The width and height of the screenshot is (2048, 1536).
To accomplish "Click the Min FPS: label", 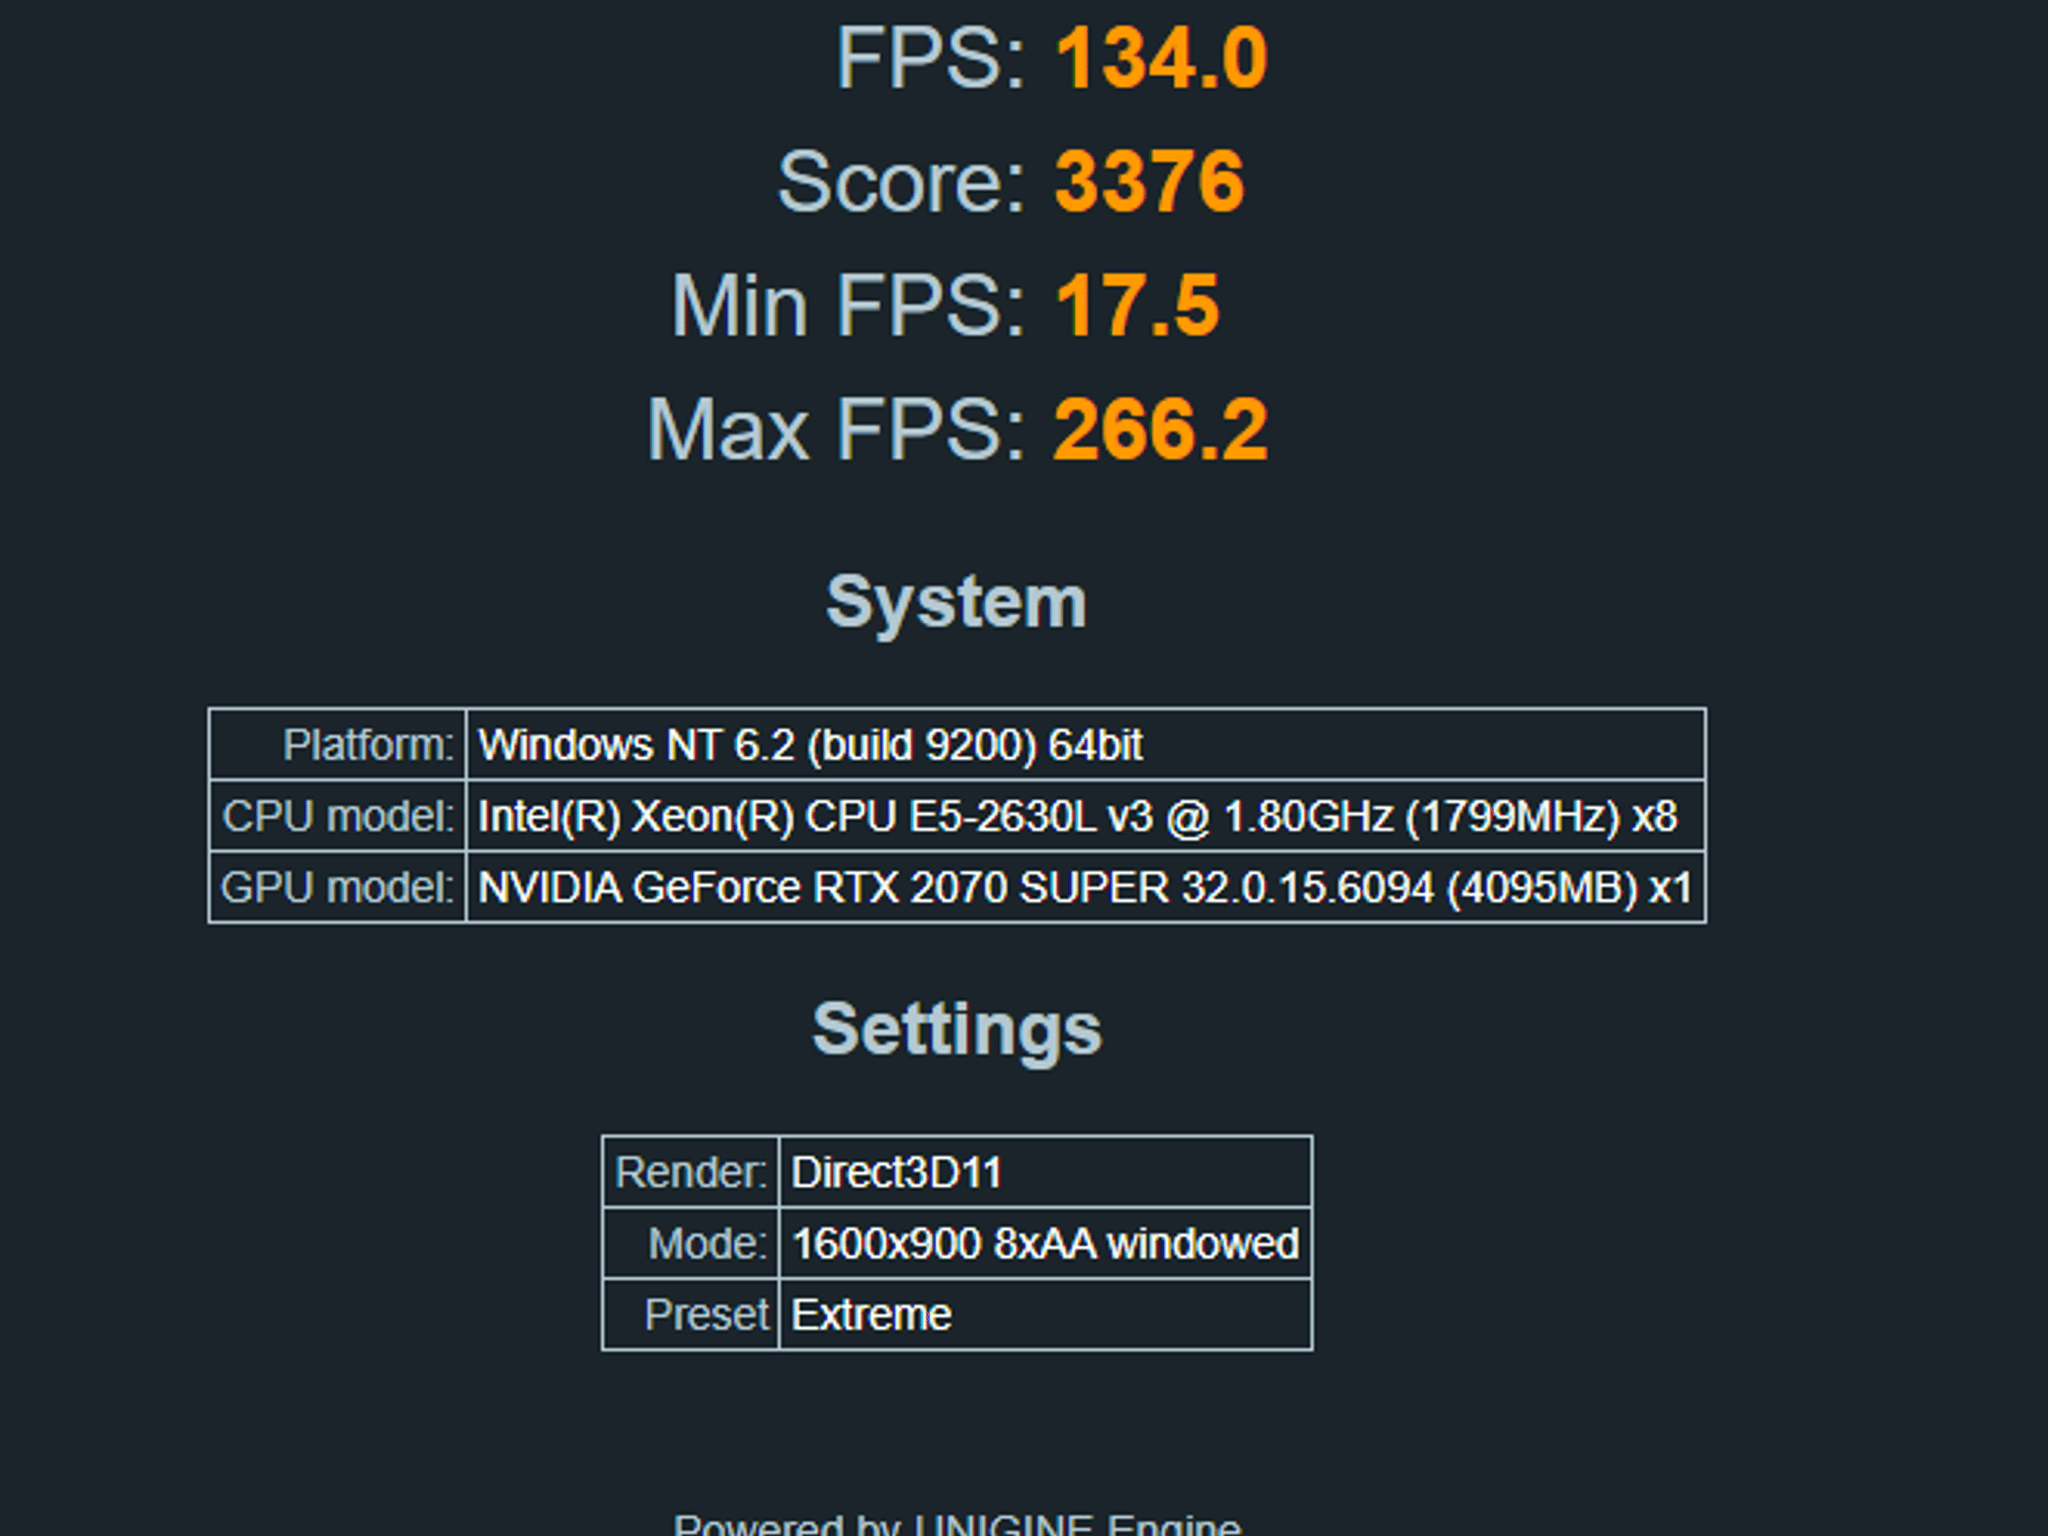I will point(849,306).
